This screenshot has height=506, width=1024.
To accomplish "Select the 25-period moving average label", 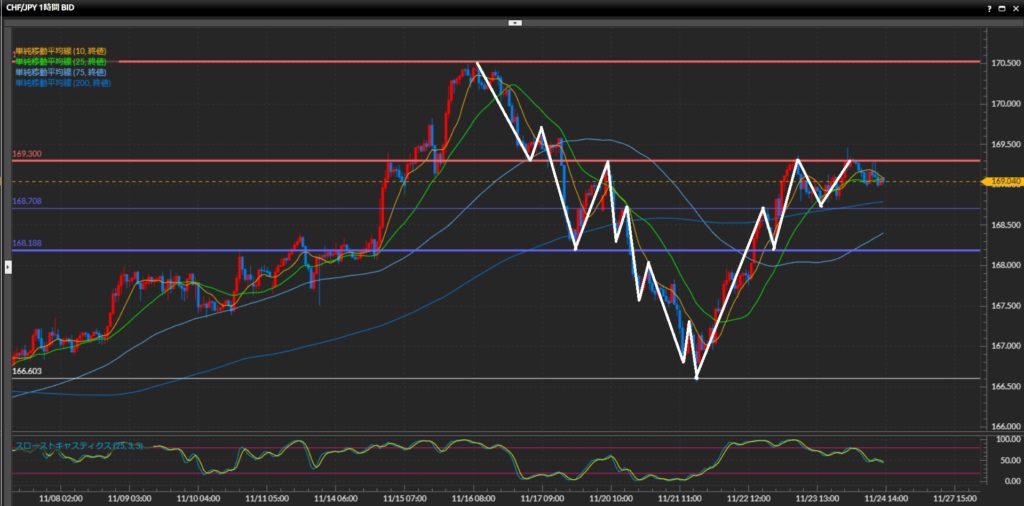I will [x=60, y=61].
